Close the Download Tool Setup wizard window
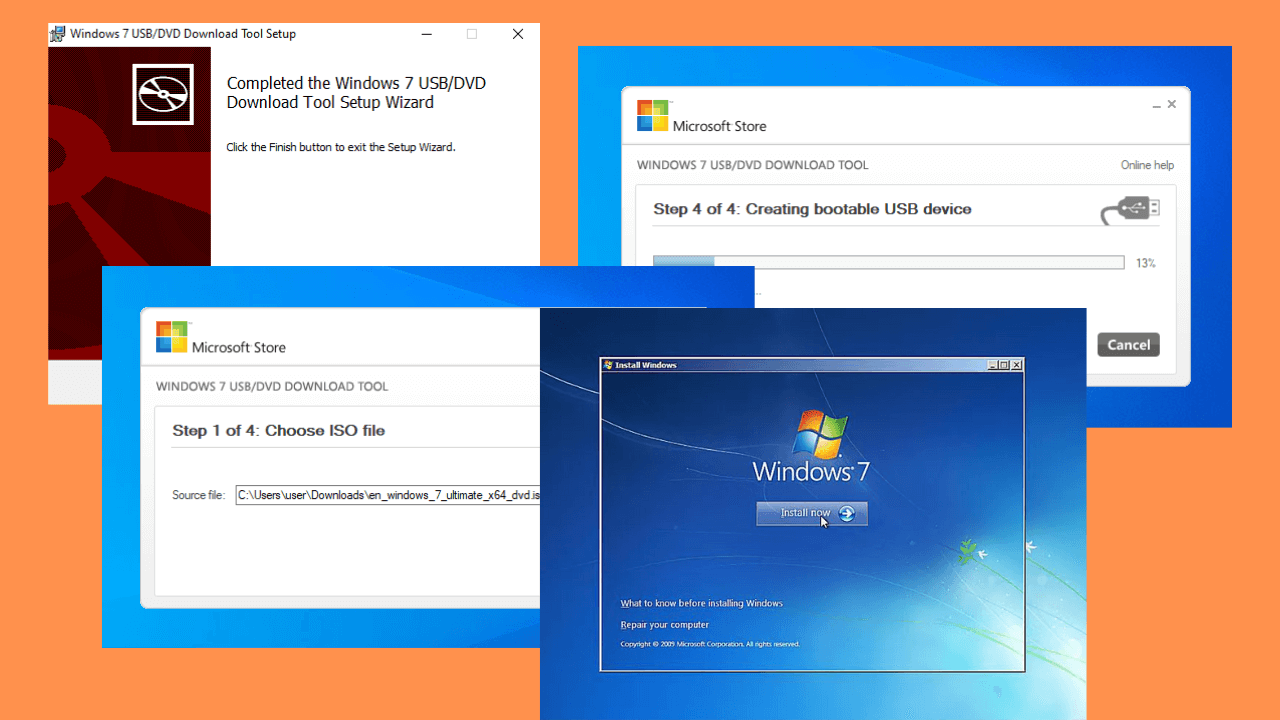 coord(518,34)
